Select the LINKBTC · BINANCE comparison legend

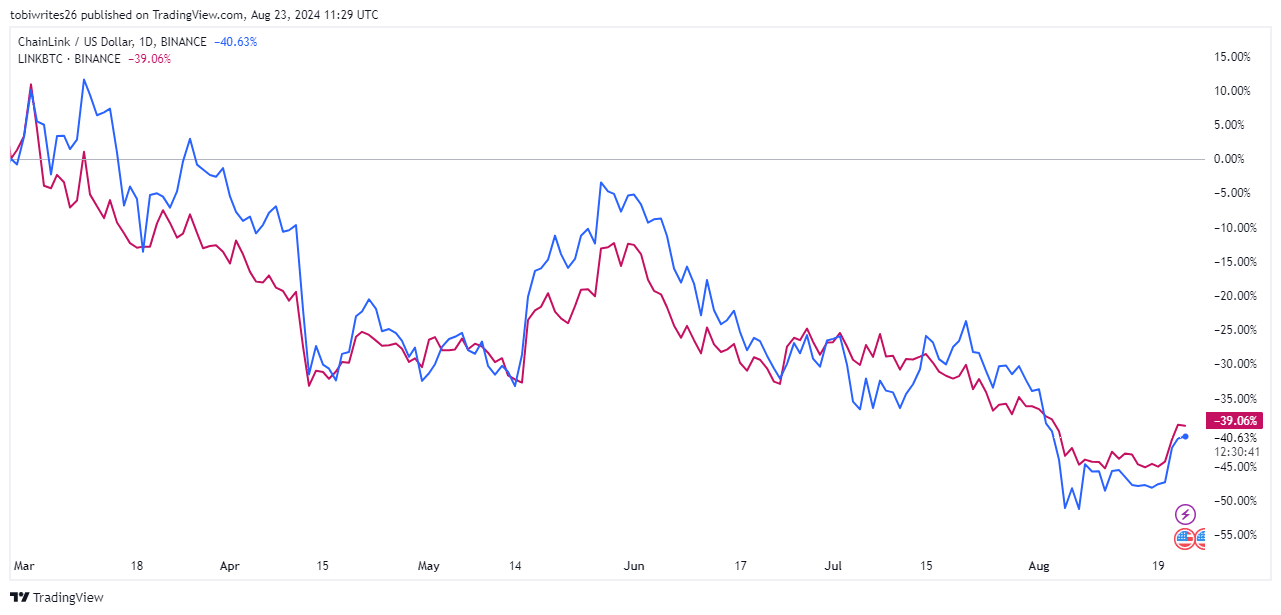click(x=69, y=59)
